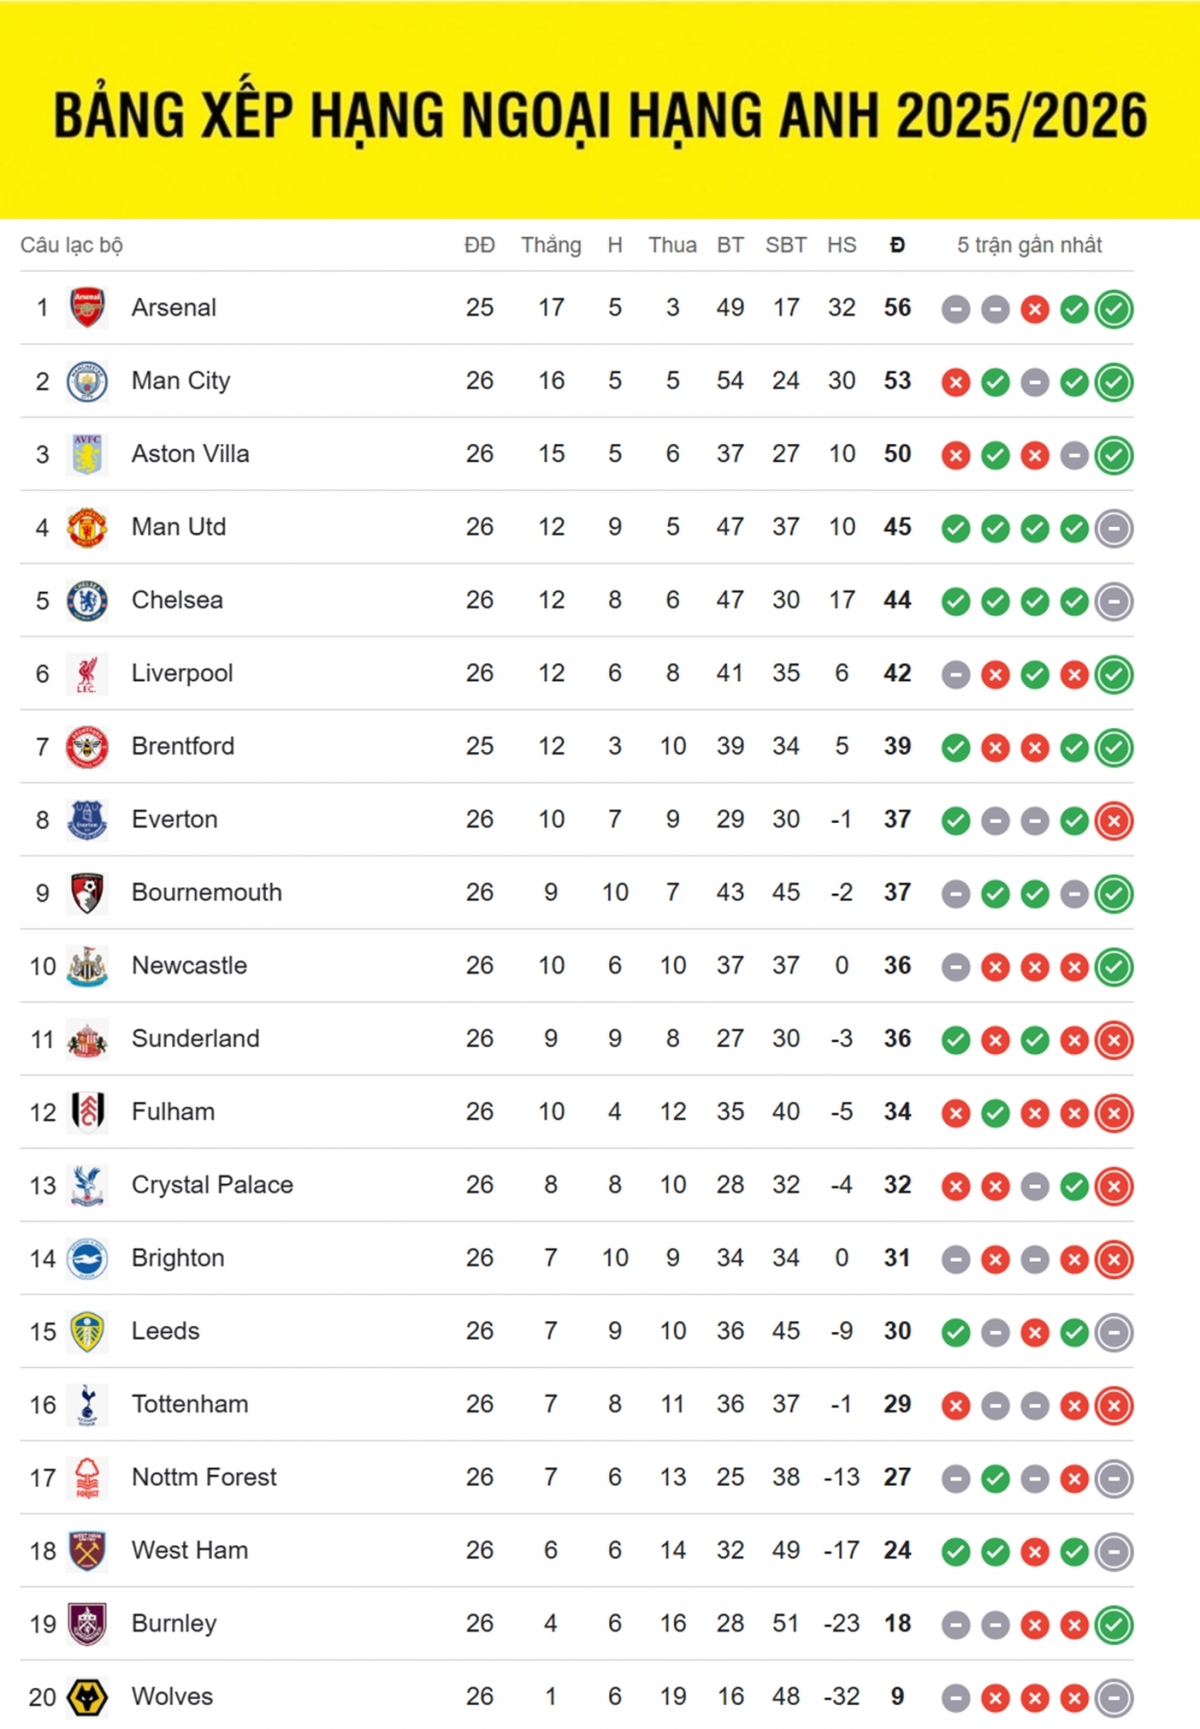Click the Newcastle club crest
The image size is (1200, 1729).
(x=87, y=966)
